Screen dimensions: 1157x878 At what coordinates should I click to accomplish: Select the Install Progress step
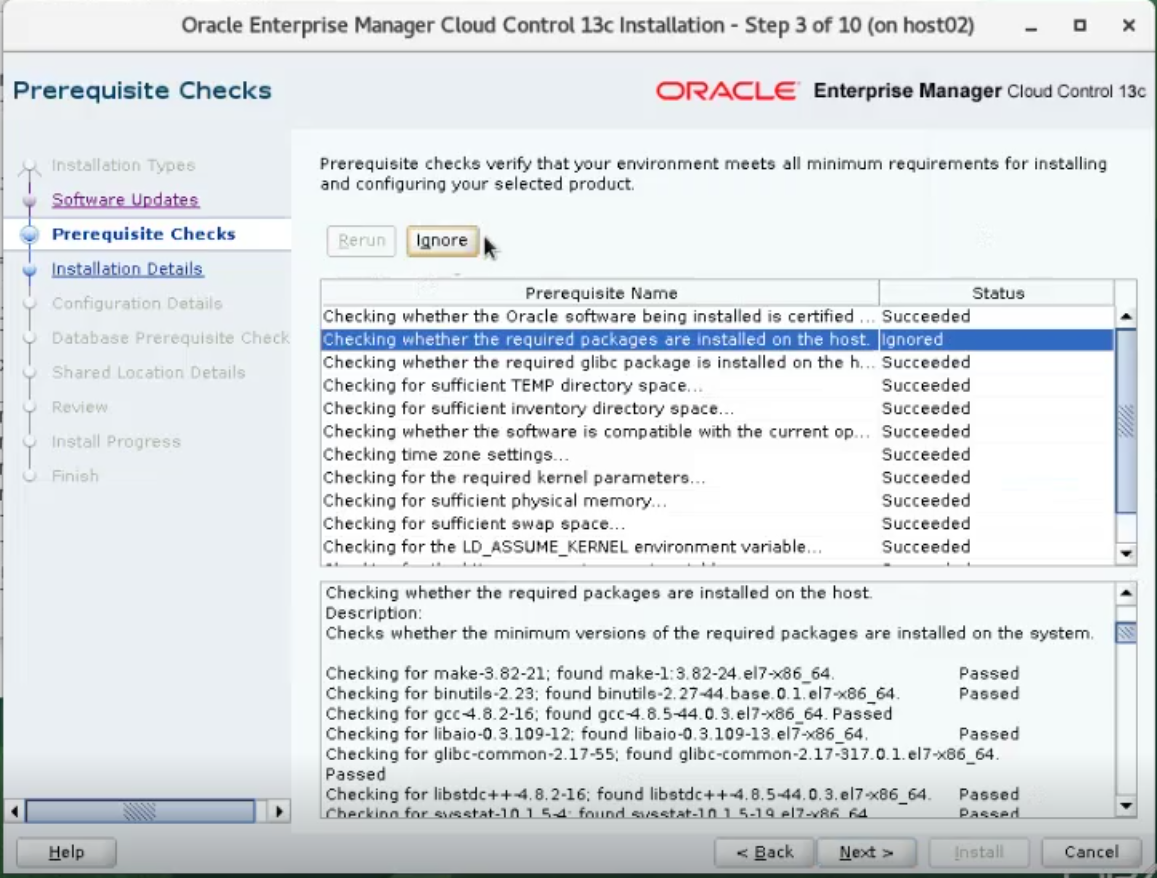click(116, 441)
